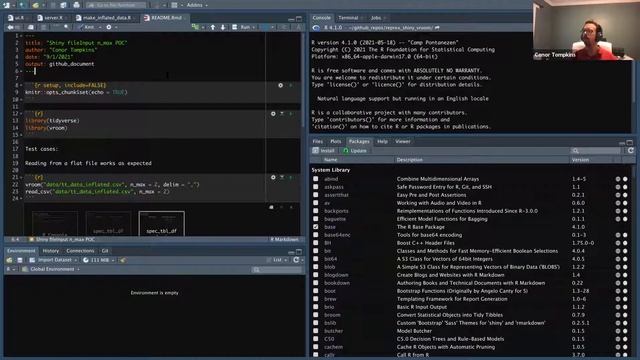Click the Install packages button
This screenshot has height=360, width=640.
[324, 151]
